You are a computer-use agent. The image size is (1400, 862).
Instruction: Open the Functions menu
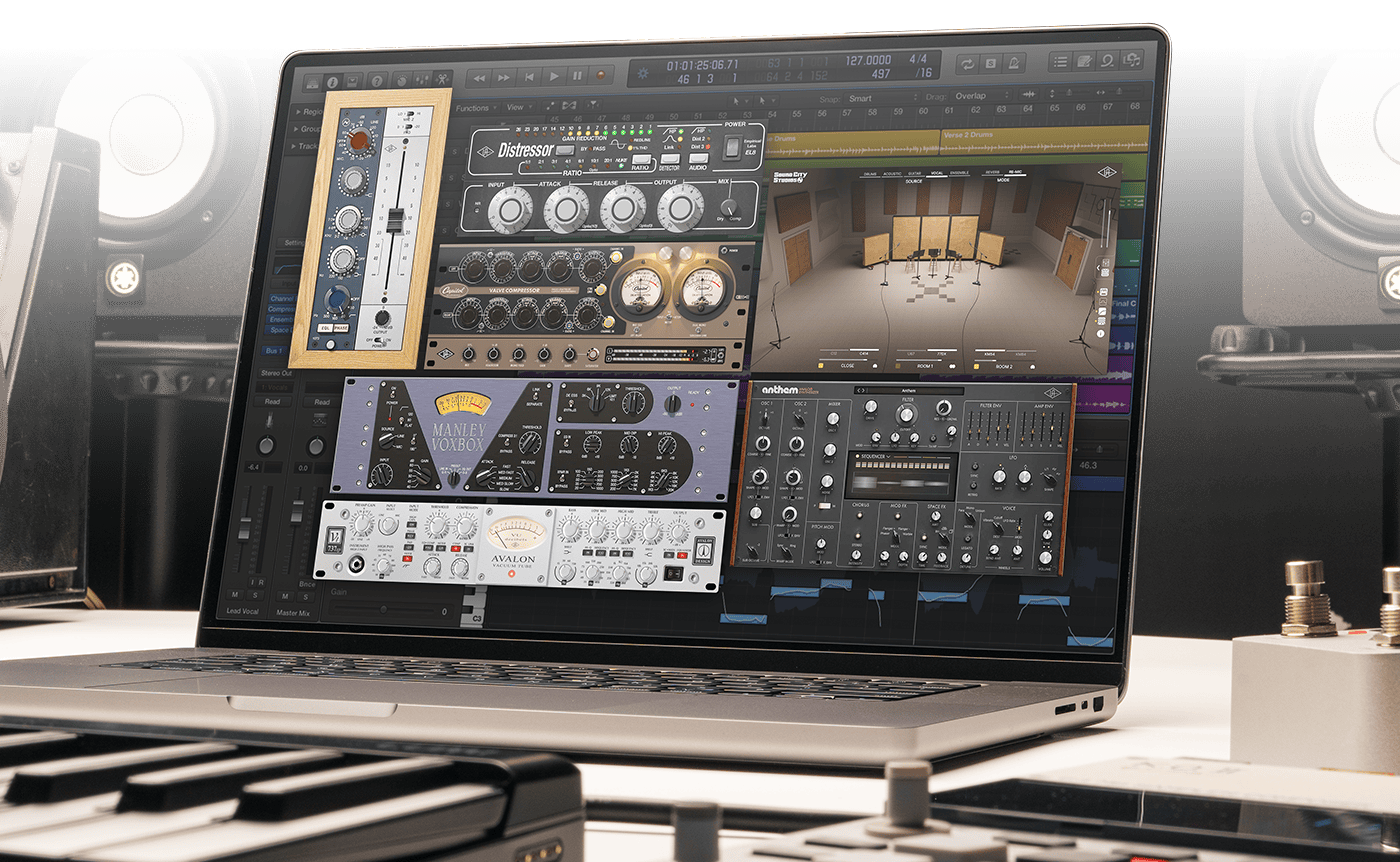click(x=474, y=107)
